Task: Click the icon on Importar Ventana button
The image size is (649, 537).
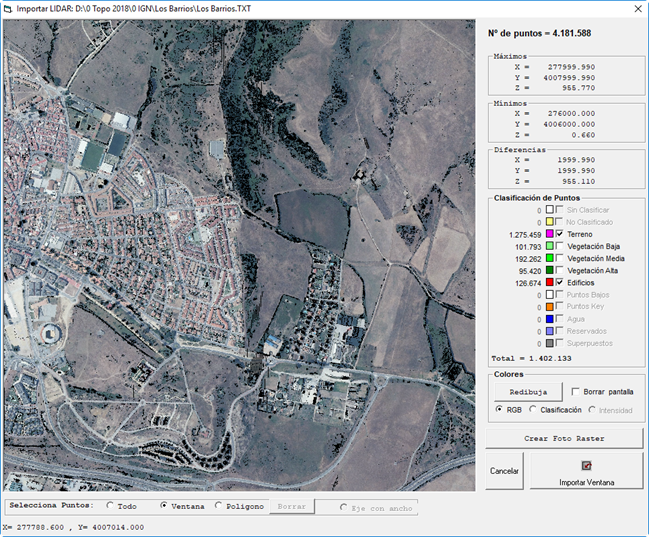Action: click(587, 466)
